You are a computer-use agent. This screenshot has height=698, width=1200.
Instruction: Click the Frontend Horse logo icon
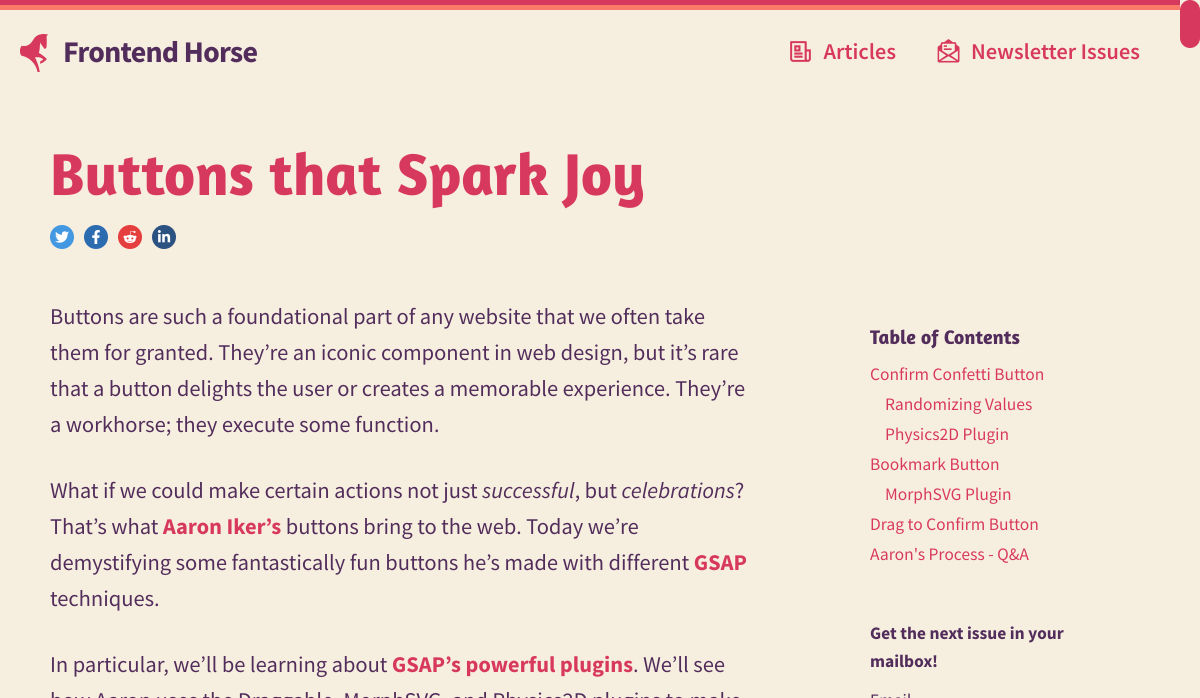coord(34,52)
